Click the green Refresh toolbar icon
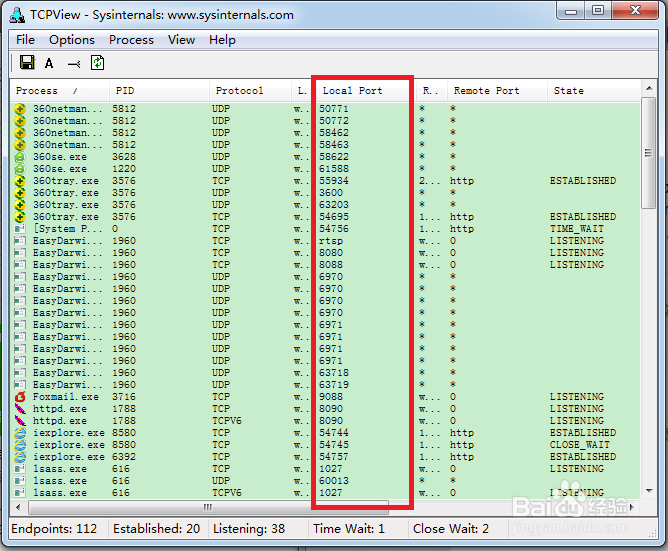668x551 pixels. pos(98,63)
